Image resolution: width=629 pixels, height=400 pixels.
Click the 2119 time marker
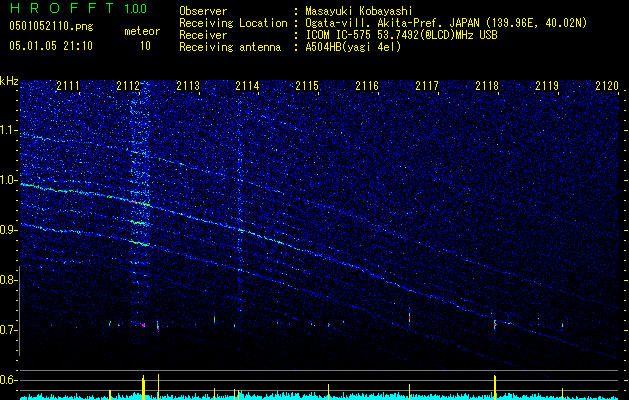(x=547, y=85)
